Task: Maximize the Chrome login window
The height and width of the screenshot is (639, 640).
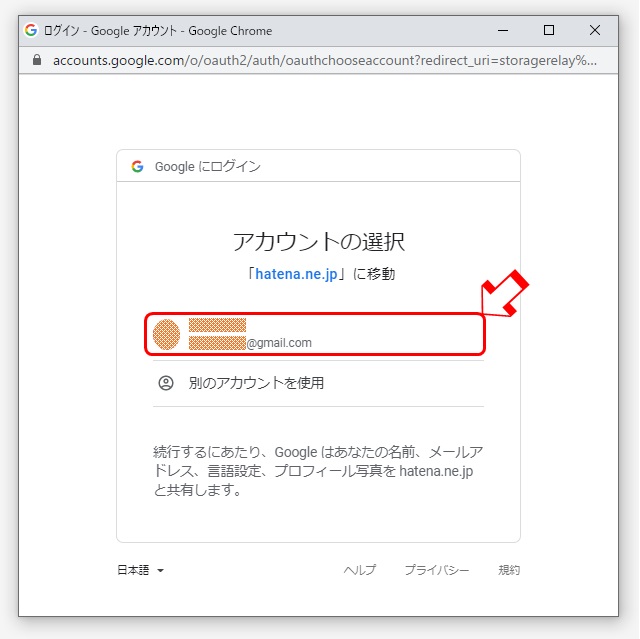Action: [549, 30]
